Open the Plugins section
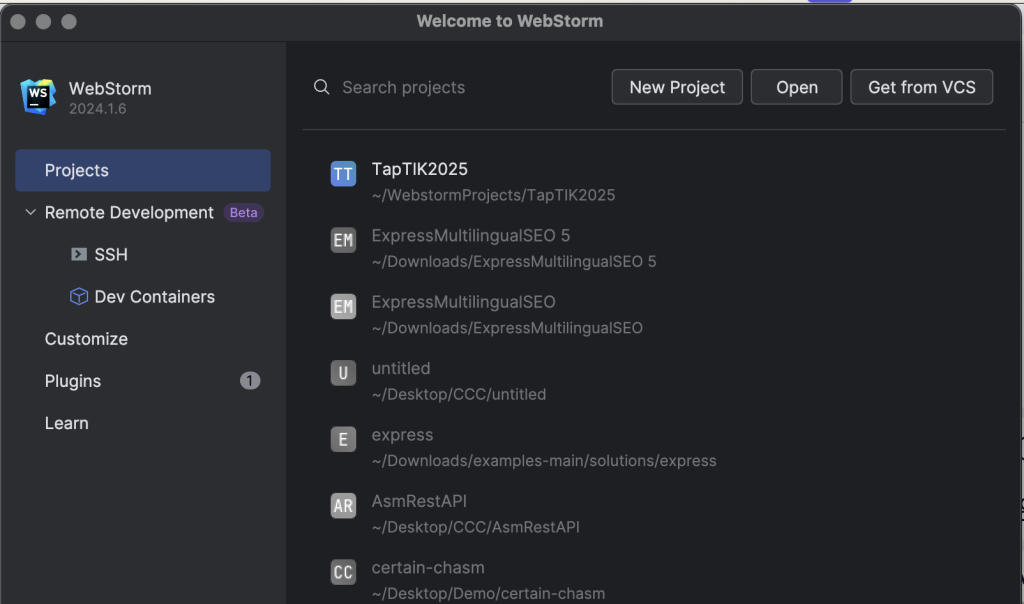Image resolution: width=1024 pixels, height=604 pixels. pyautogui.click(x=73, y=381)
